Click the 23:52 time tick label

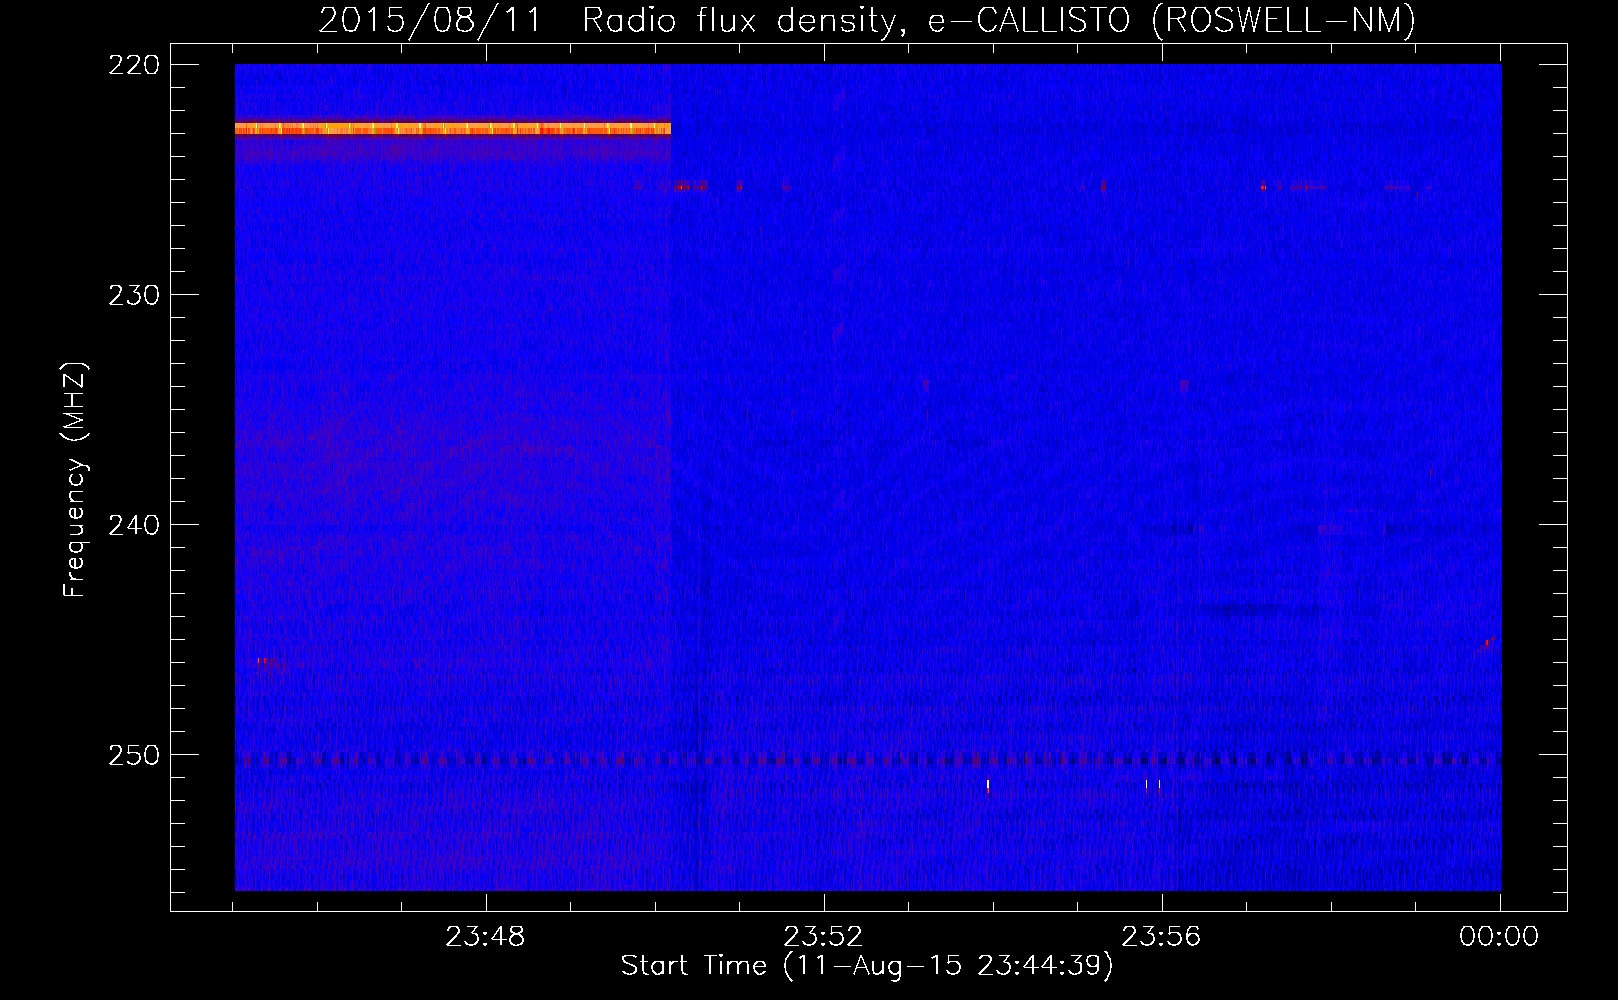tap(823, 937)
